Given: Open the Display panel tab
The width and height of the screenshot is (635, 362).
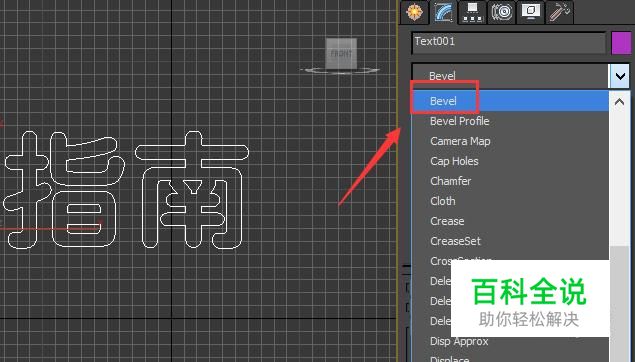Looking at the screenshot, I should (531, 12).
